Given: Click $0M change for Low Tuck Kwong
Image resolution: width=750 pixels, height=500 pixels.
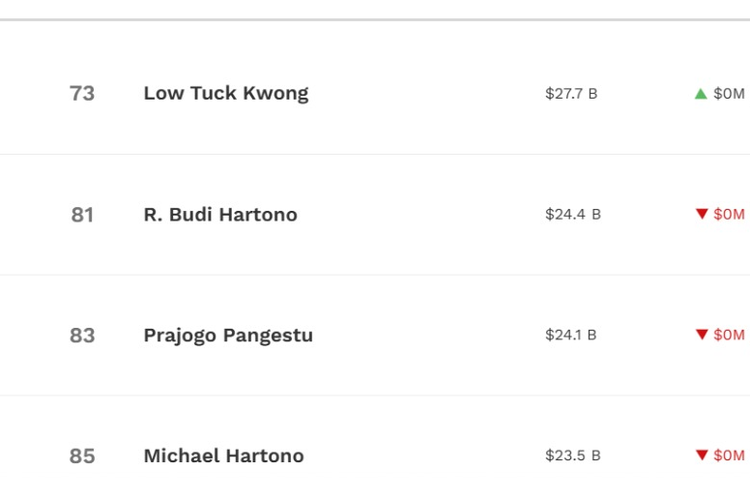Looking at the screenshot, I should pos(729,93).
